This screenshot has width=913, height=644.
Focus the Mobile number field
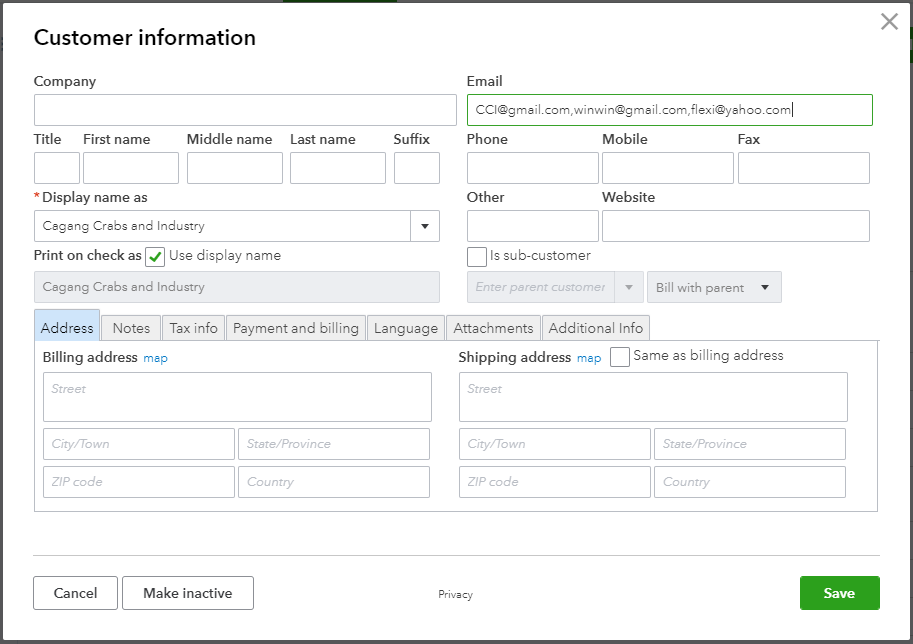[x=668, y=168]
